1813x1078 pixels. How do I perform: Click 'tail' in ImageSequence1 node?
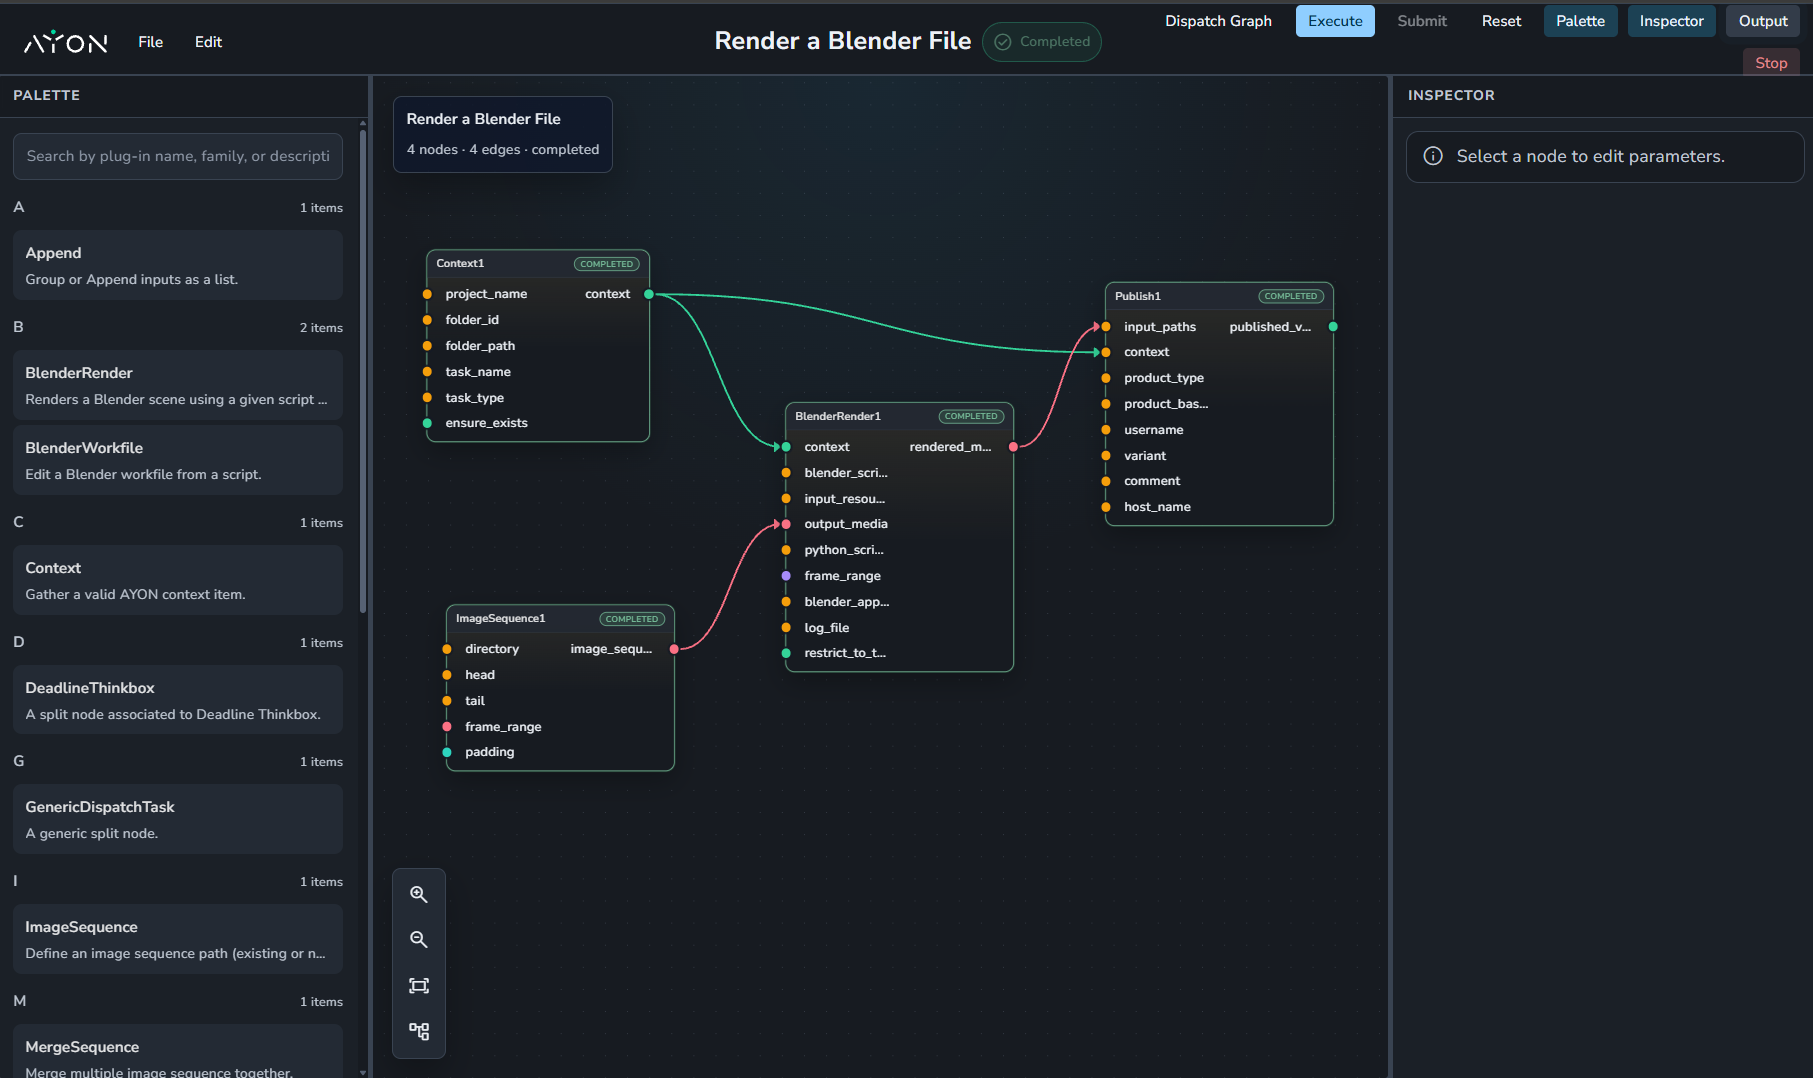coord(475,701)
